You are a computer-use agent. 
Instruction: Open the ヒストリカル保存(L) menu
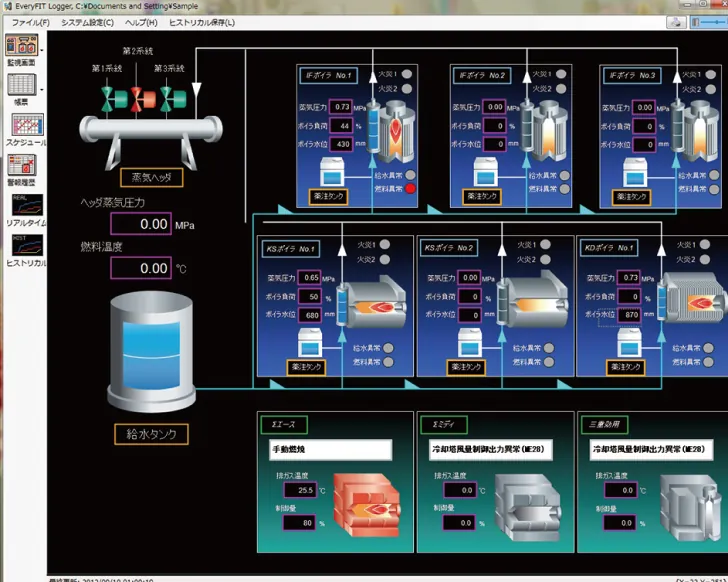pos(202,22)
